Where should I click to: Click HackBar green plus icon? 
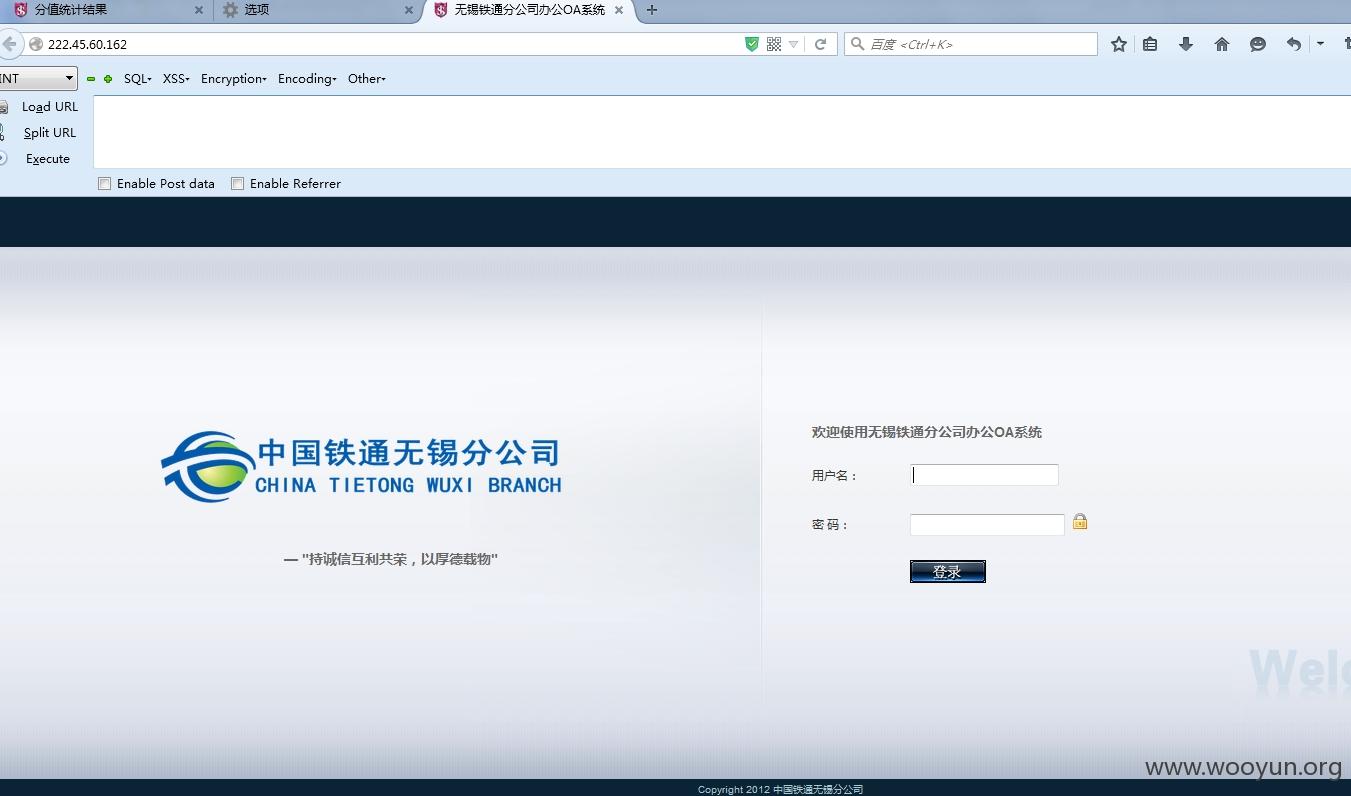tap(108, 79)
